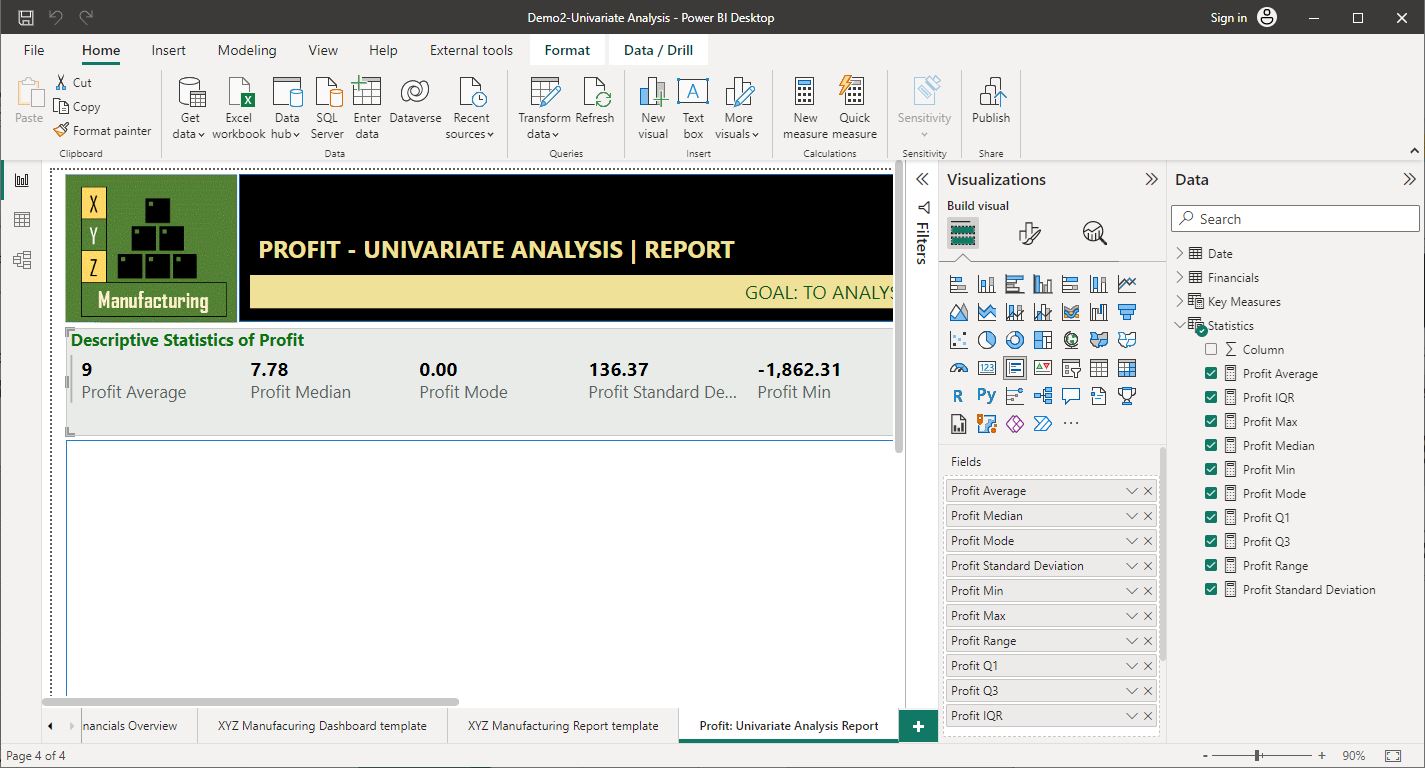This screenshot has height=768, width=1425.
Task: Select the area chart visual
Action: tap(958, 312)
